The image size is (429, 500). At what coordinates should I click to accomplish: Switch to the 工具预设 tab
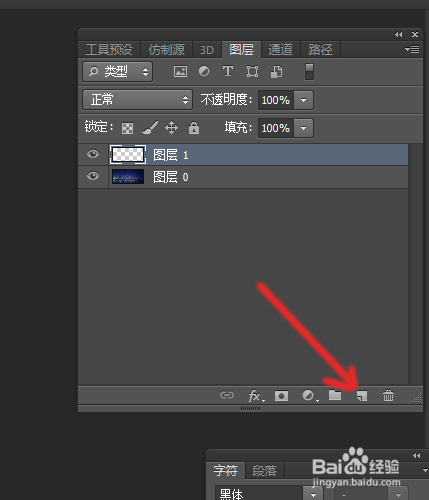tap(109, 50)
